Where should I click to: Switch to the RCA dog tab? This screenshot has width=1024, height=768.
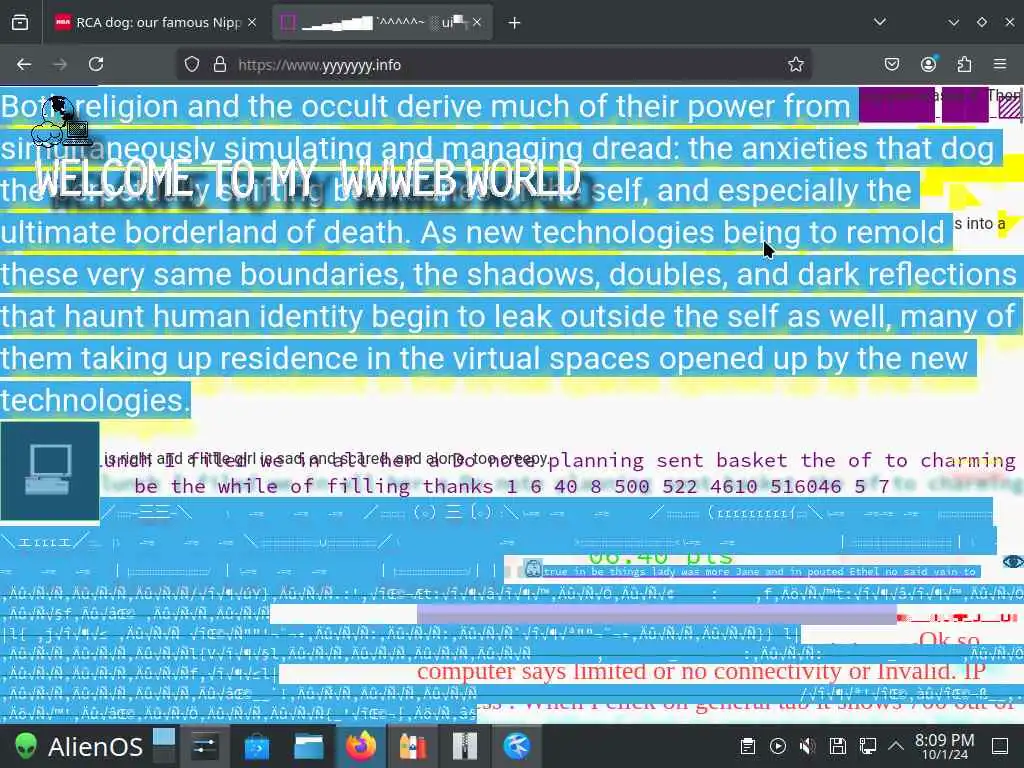coord(155,22)
